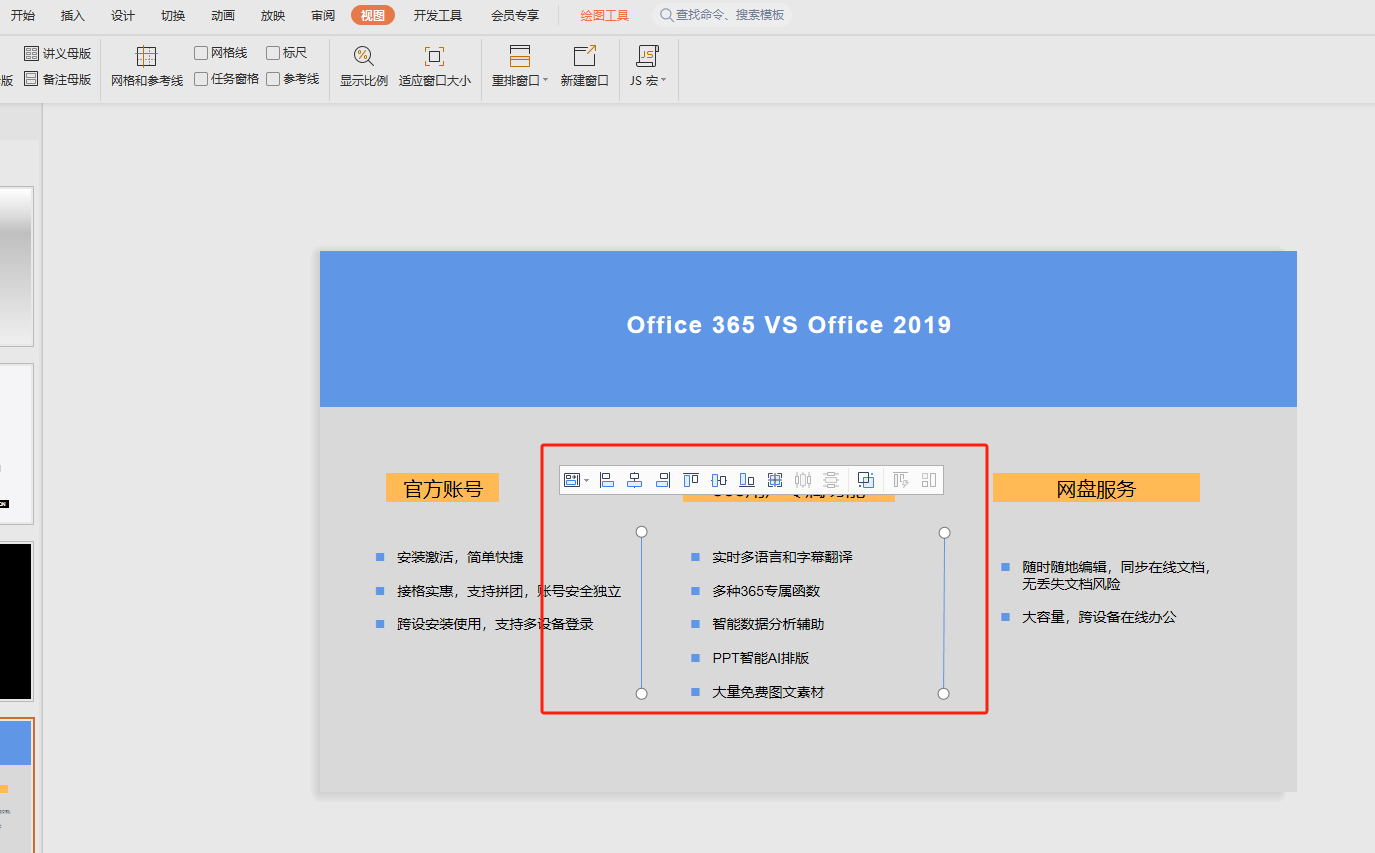Viewport: 1375px width, 853px height.
Task: Click align top icon in floating toolbar
Action: tap(691, 480)
